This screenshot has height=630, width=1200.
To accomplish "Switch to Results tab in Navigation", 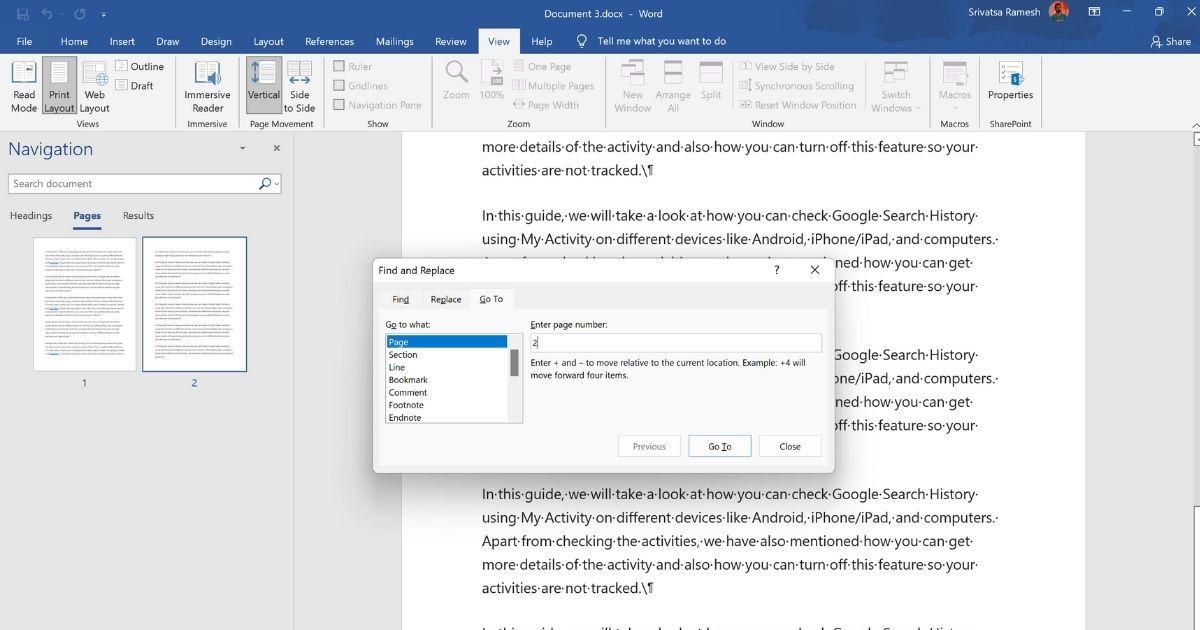I will click(x=138, y=216).
